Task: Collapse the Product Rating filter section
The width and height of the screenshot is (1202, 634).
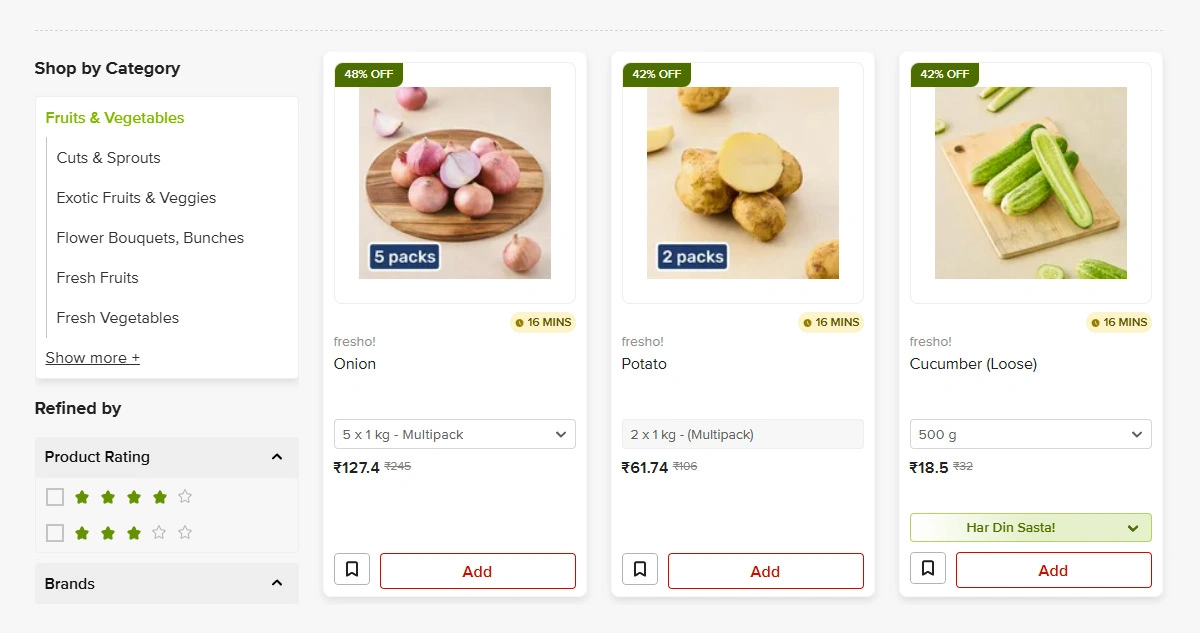Action: pyautogui.click(x=277, y=457)
